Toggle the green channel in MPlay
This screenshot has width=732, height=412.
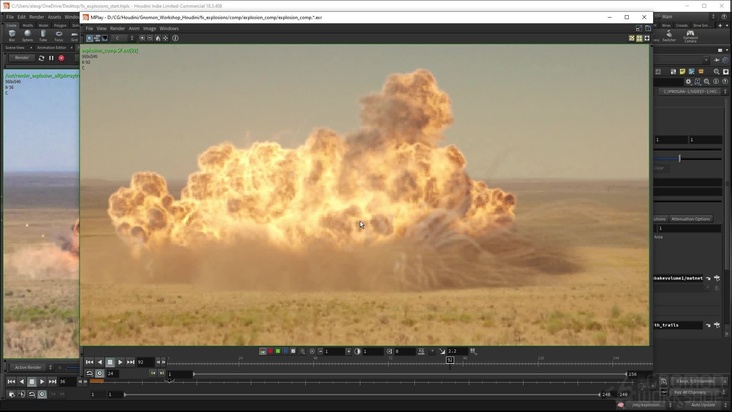point(278,351)
